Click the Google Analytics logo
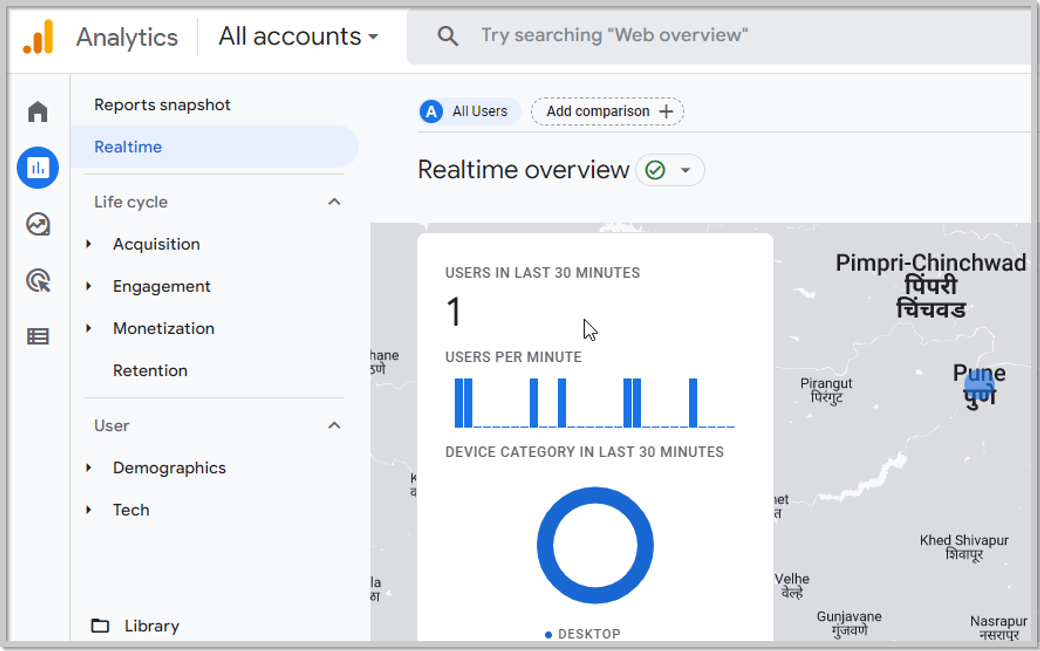This screenshot has width=1040, height=651. (x=38, y=36)
